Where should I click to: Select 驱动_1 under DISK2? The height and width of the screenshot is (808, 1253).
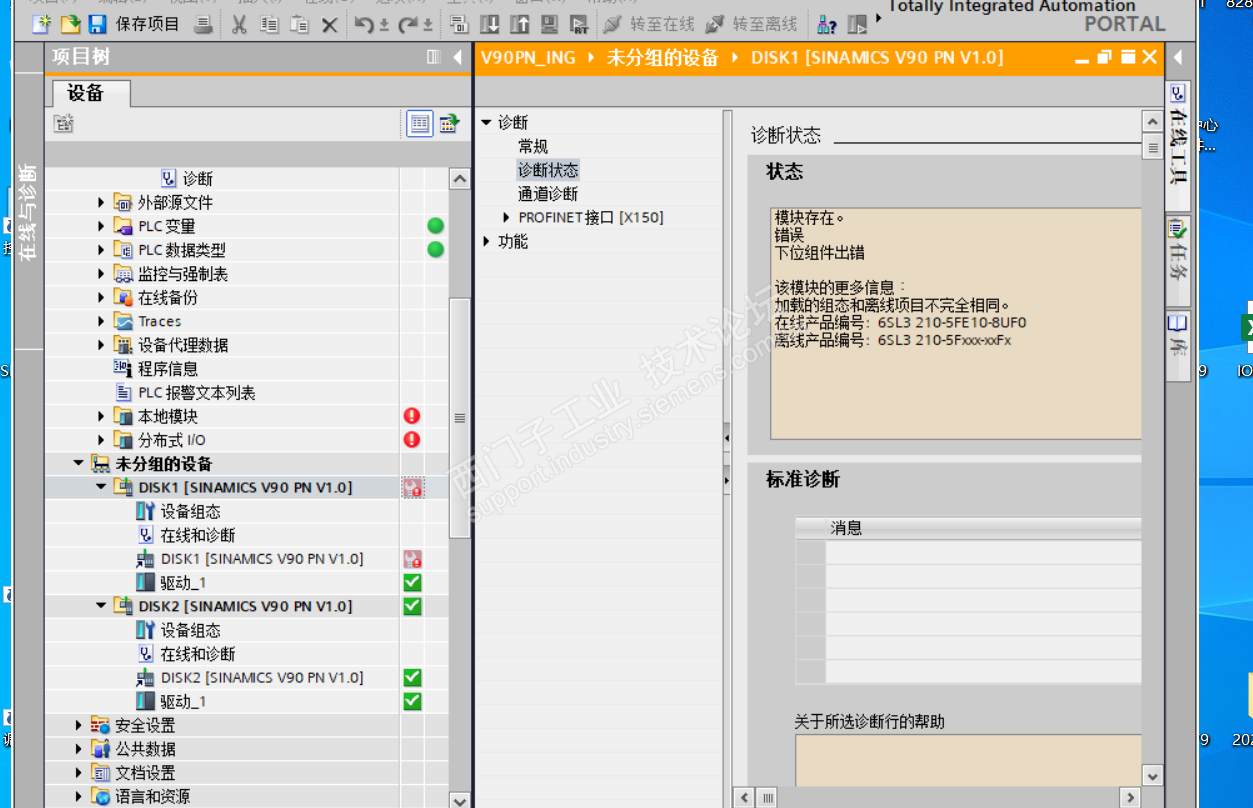pyautogui.click(x=183, y=702)
